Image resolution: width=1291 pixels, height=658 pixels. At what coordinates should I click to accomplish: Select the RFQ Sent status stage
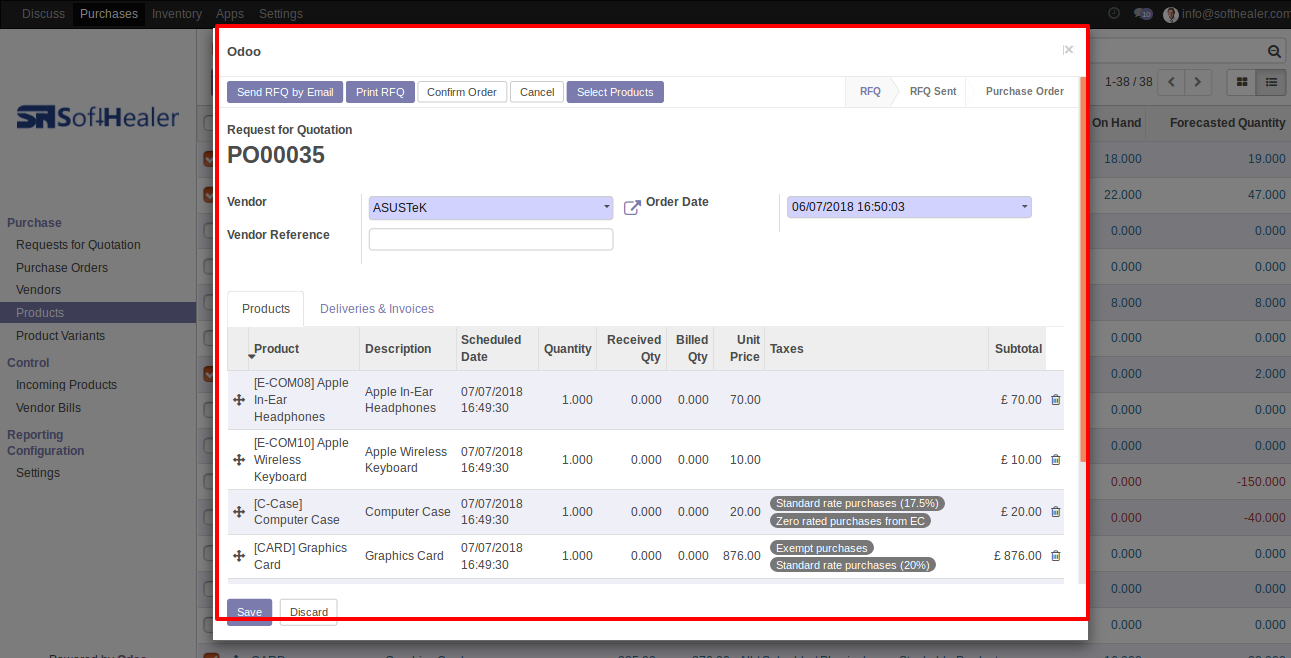(932, 91)
